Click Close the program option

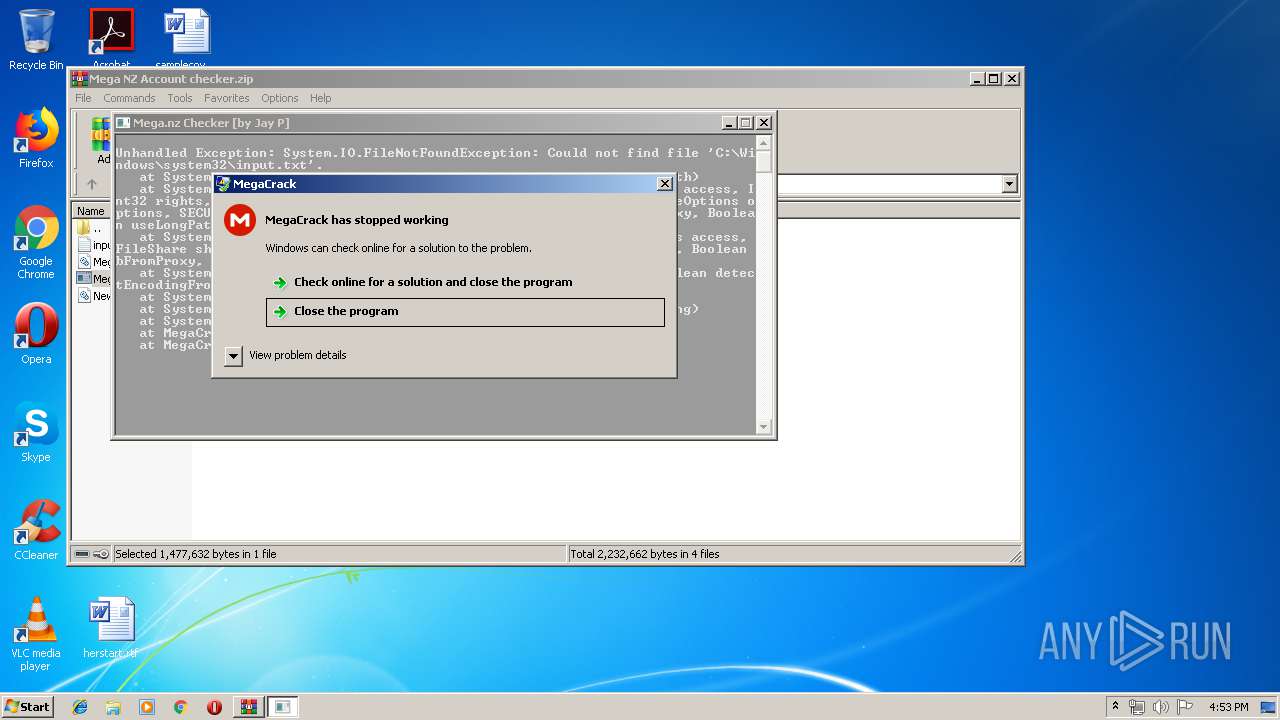coord(465,311)
